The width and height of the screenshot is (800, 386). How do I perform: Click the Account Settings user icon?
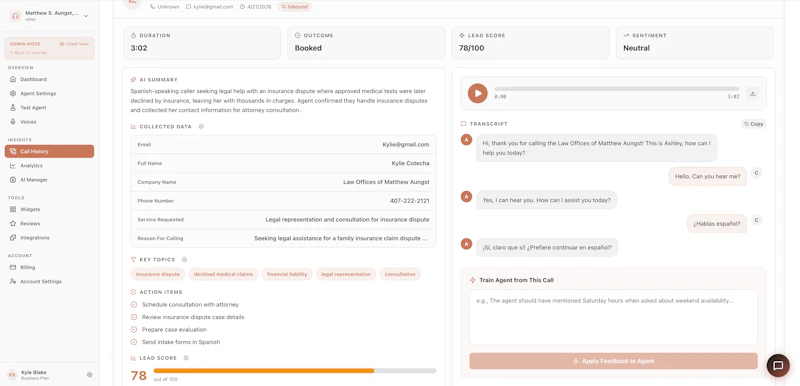pyautogui.click(x=13, y=281)
